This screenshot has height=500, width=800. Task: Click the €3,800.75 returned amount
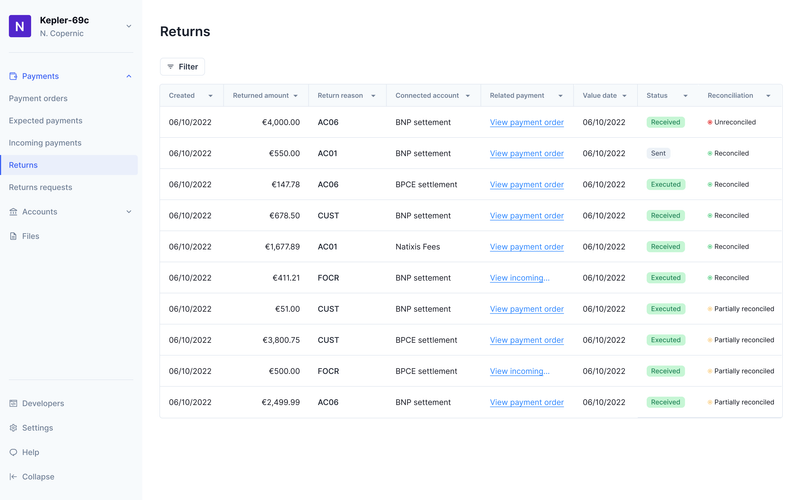[x=281, y=340]
